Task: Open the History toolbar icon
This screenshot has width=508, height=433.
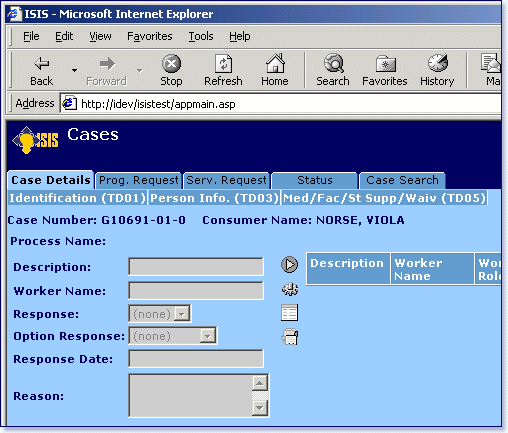Action: 438,63
